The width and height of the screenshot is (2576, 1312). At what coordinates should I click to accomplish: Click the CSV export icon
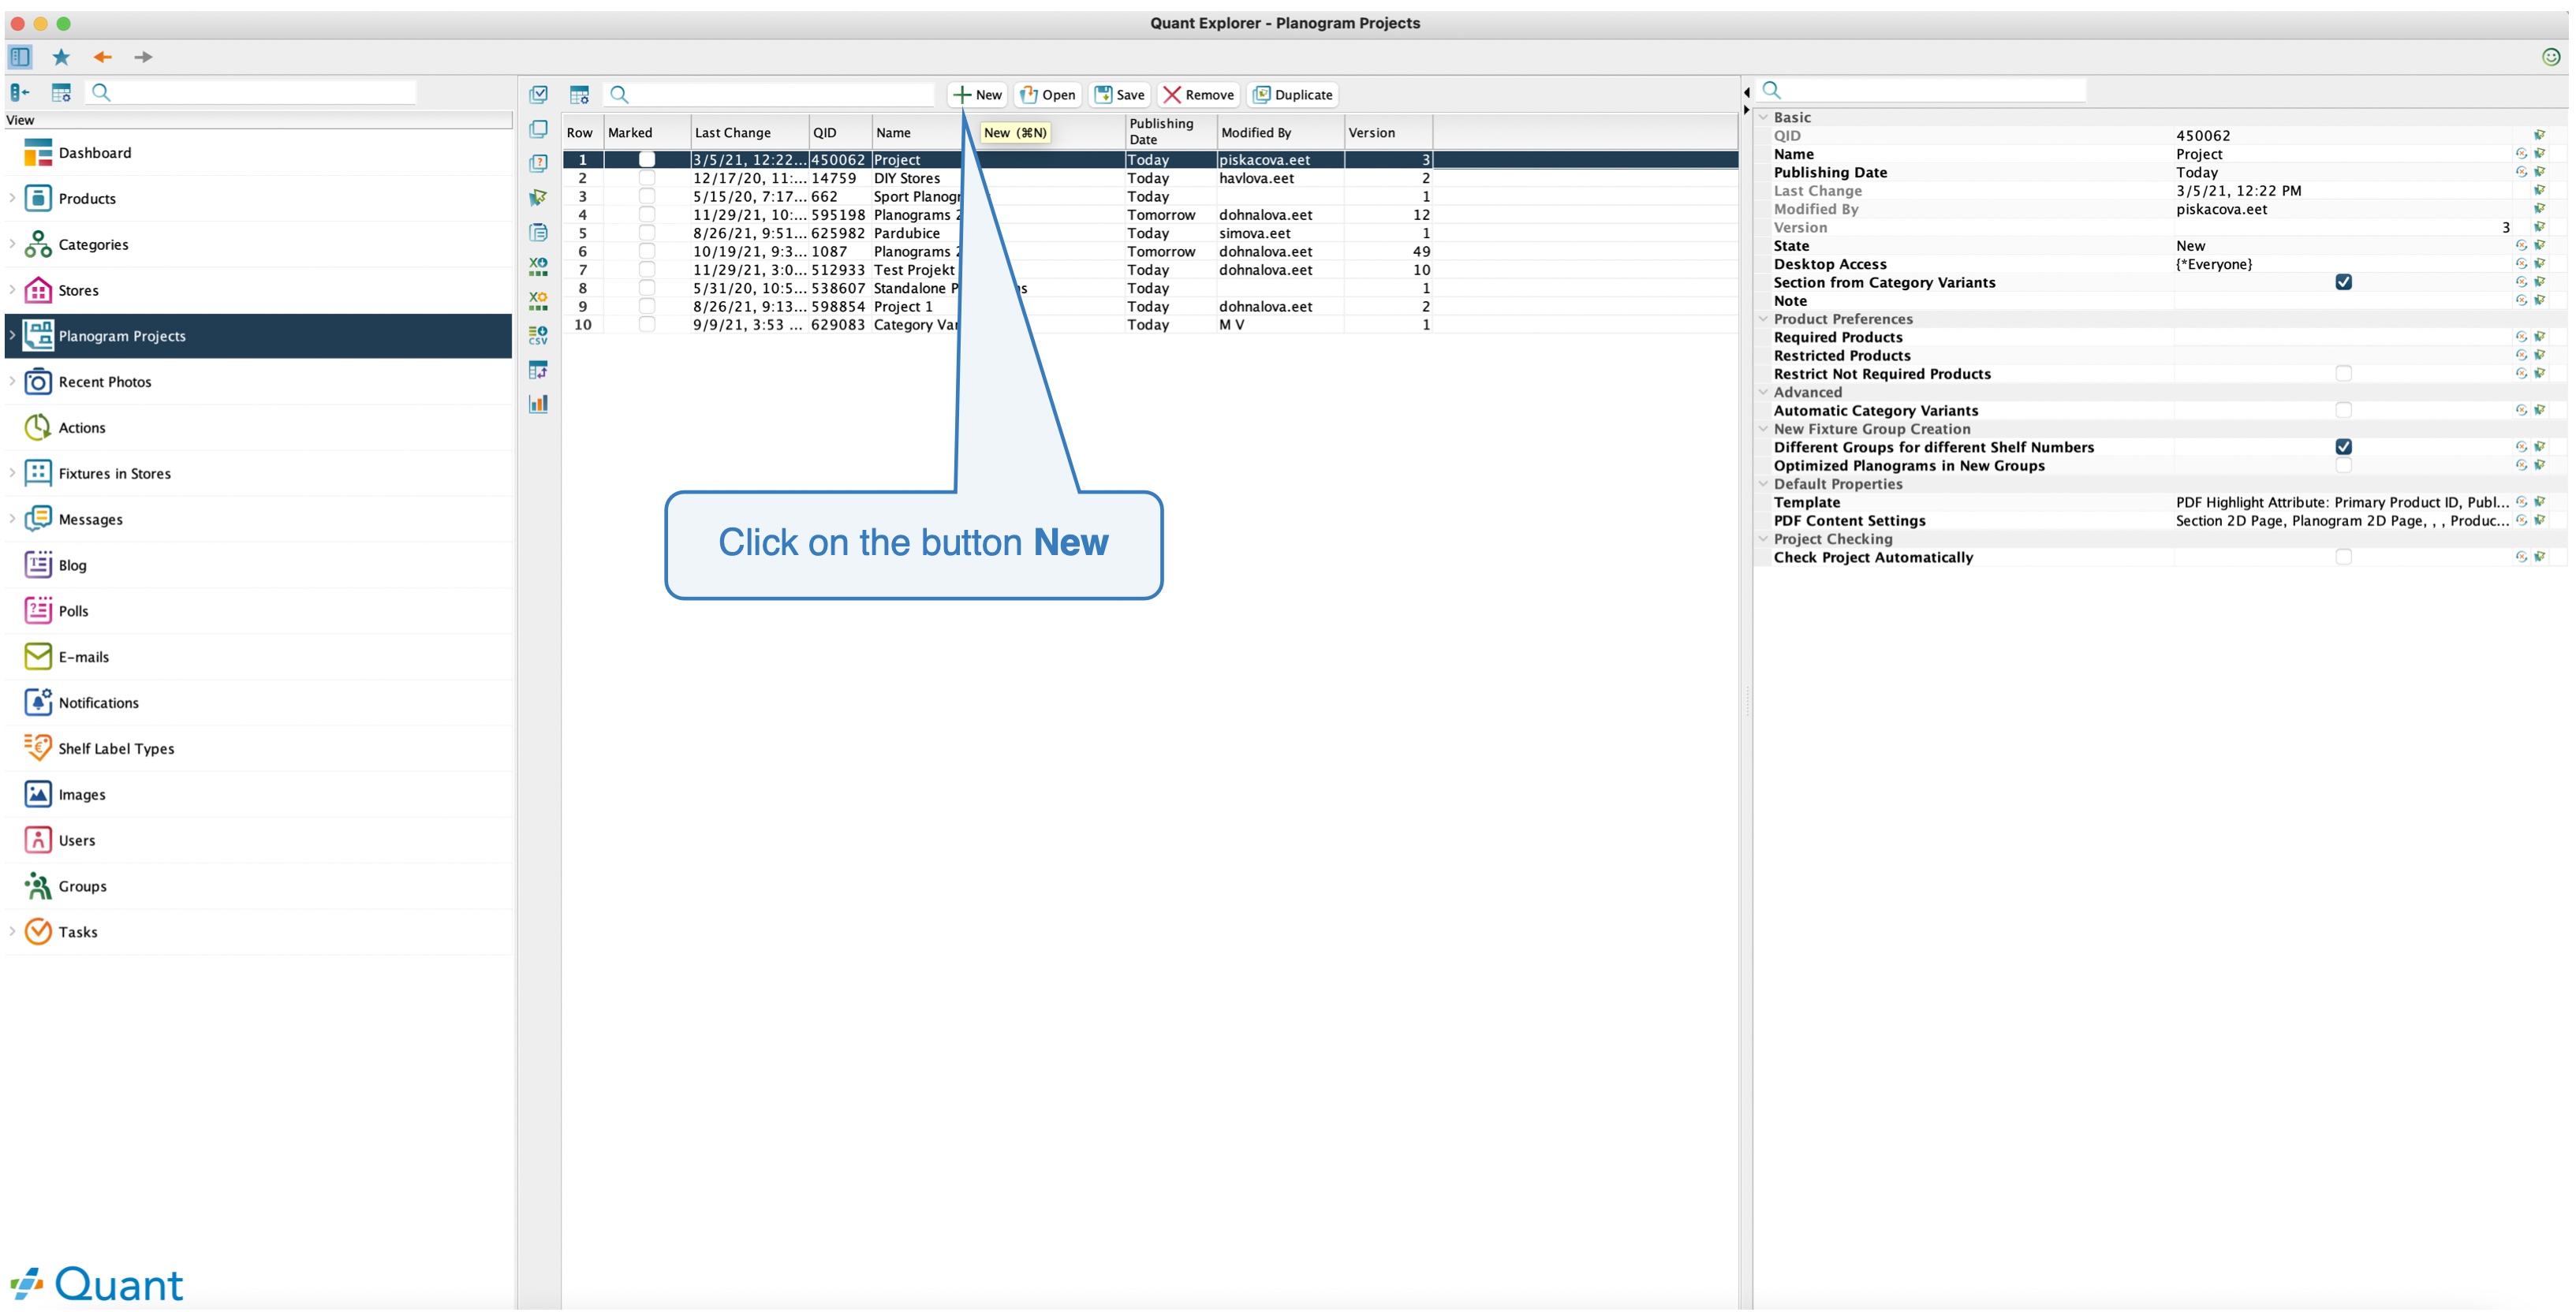click(538, 335)
